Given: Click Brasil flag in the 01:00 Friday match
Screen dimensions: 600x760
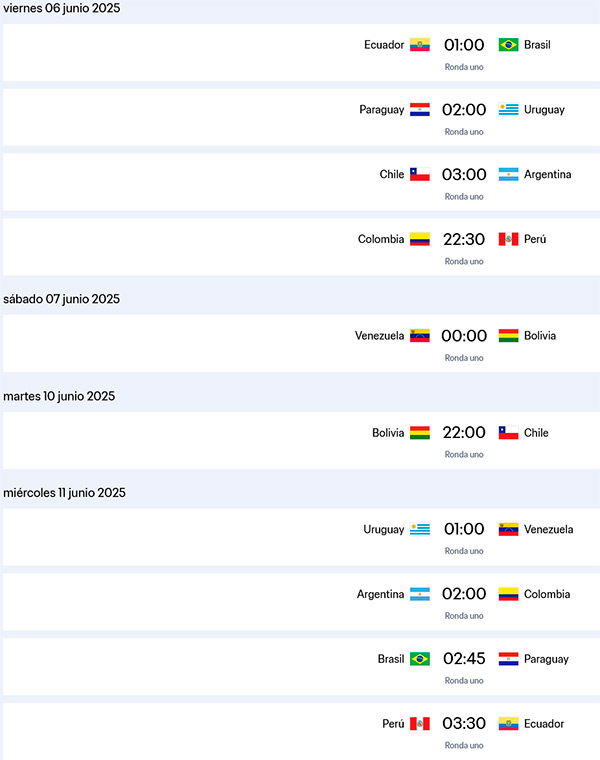Looking at the screenshot, I should [x=508, y=45].
